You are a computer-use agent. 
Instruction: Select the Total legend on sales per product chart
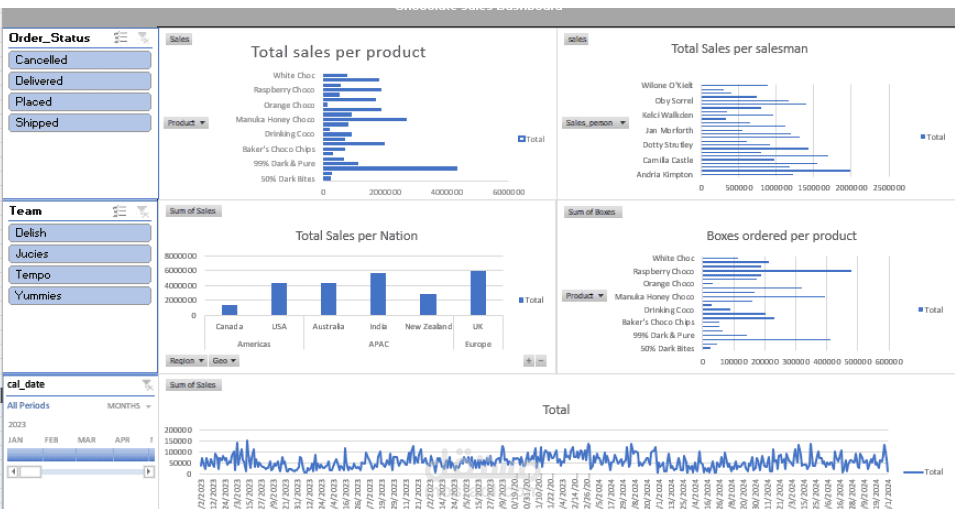click(531, 139)
